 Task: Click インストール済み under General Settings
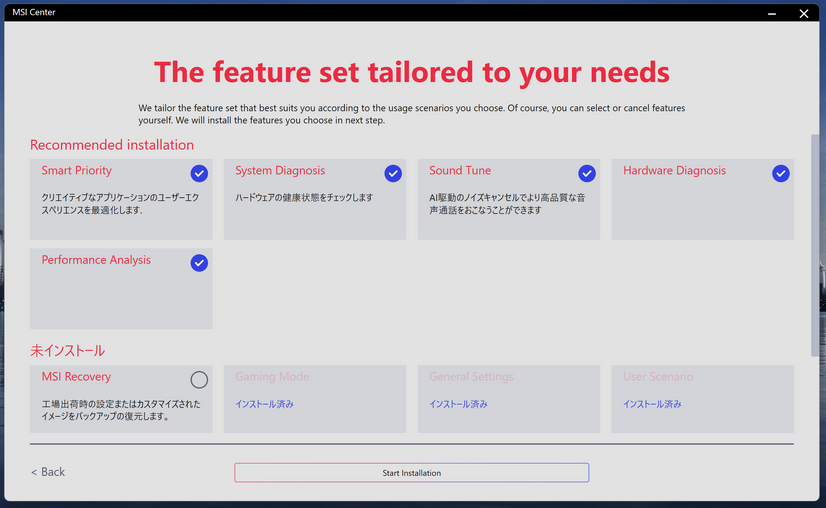coord(458,404)
